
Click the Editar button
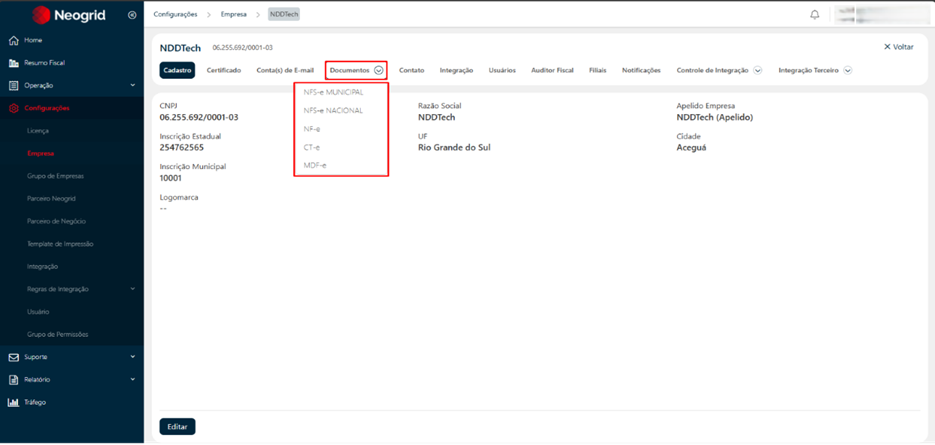[177, 427]
